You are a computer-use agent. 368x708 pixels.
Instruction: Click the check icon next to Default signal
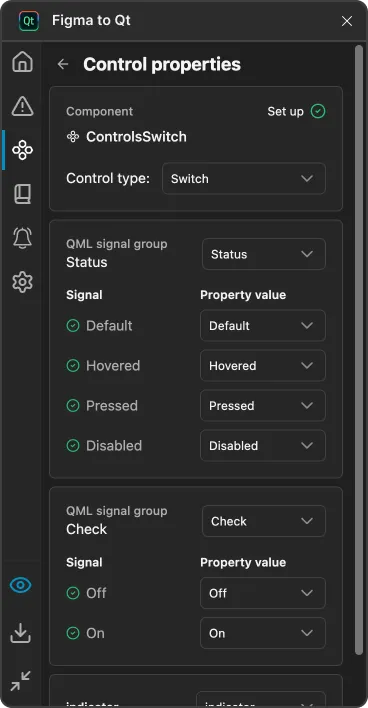(73, 326)
